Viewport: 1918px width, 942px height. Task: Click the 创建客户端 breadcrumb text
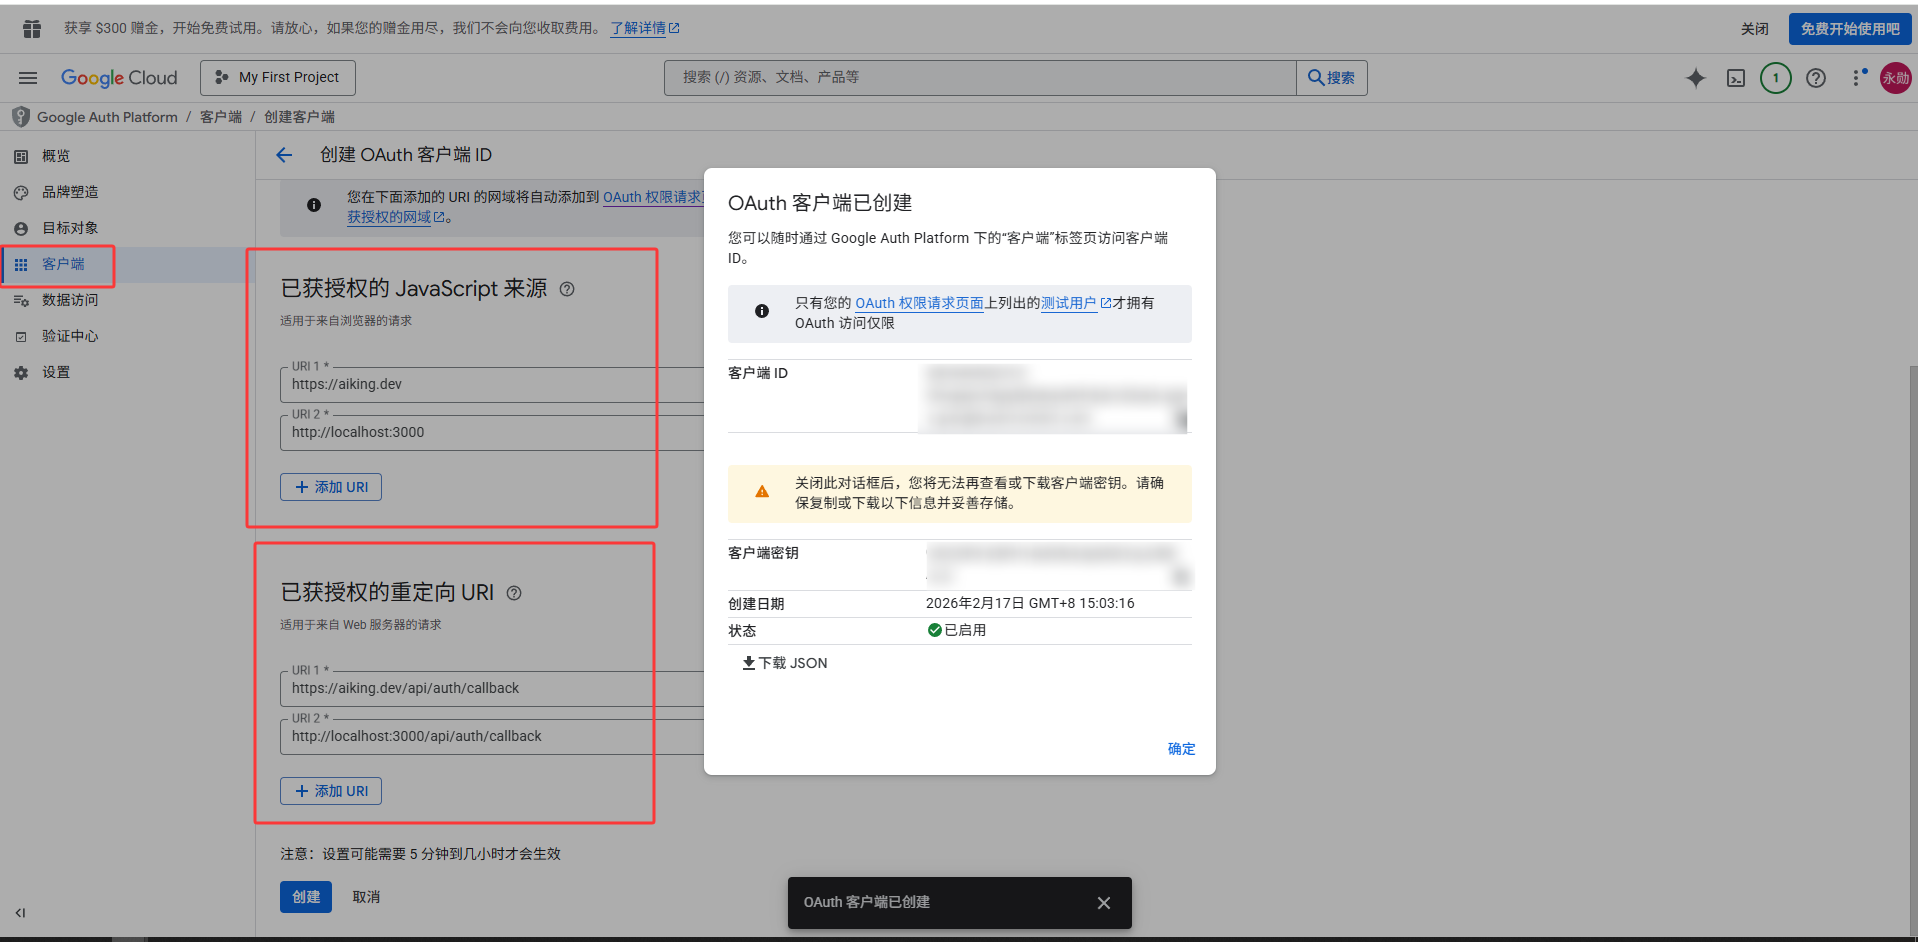(299, 117)
